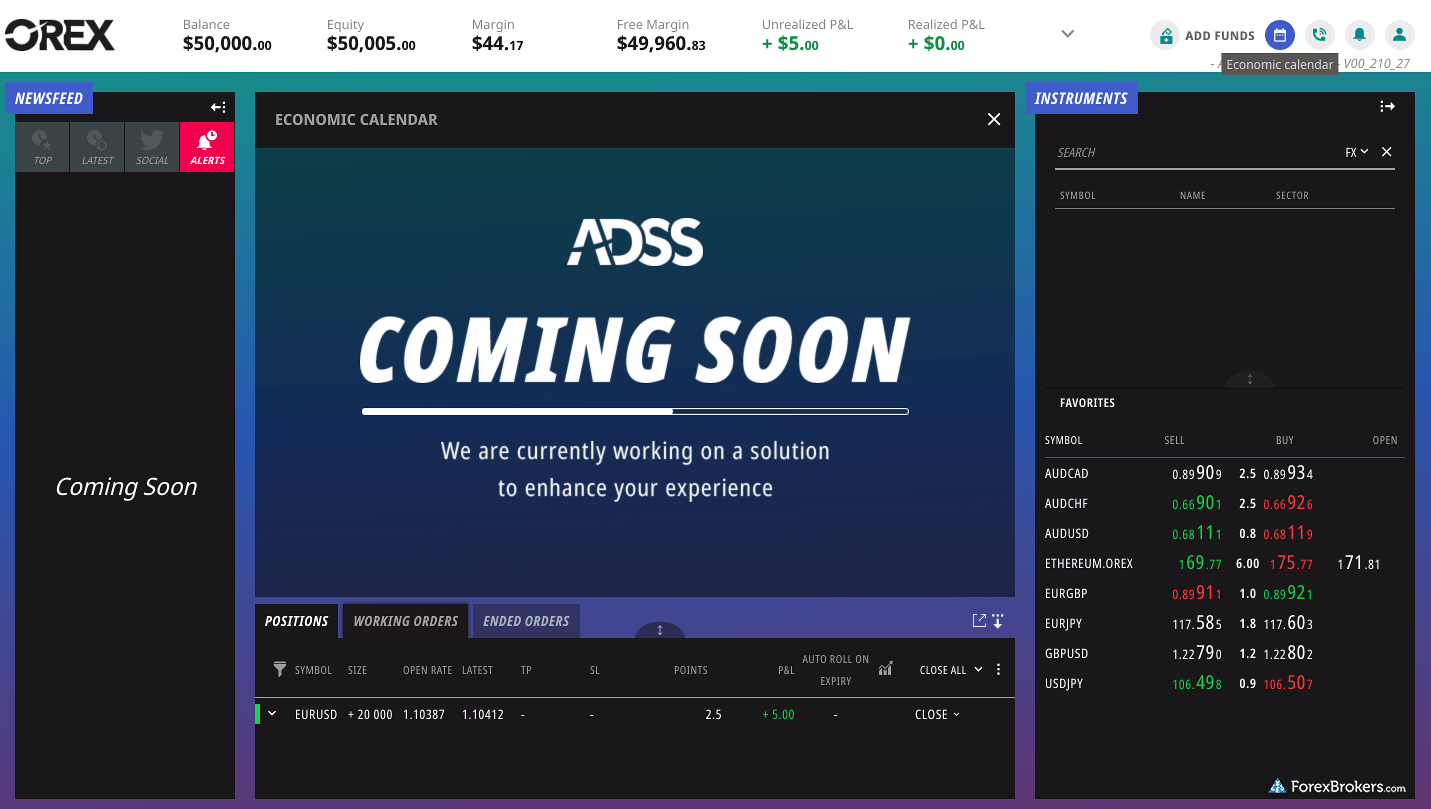
Task: Expand the EURUSD position row
Action: coord(272,714)
